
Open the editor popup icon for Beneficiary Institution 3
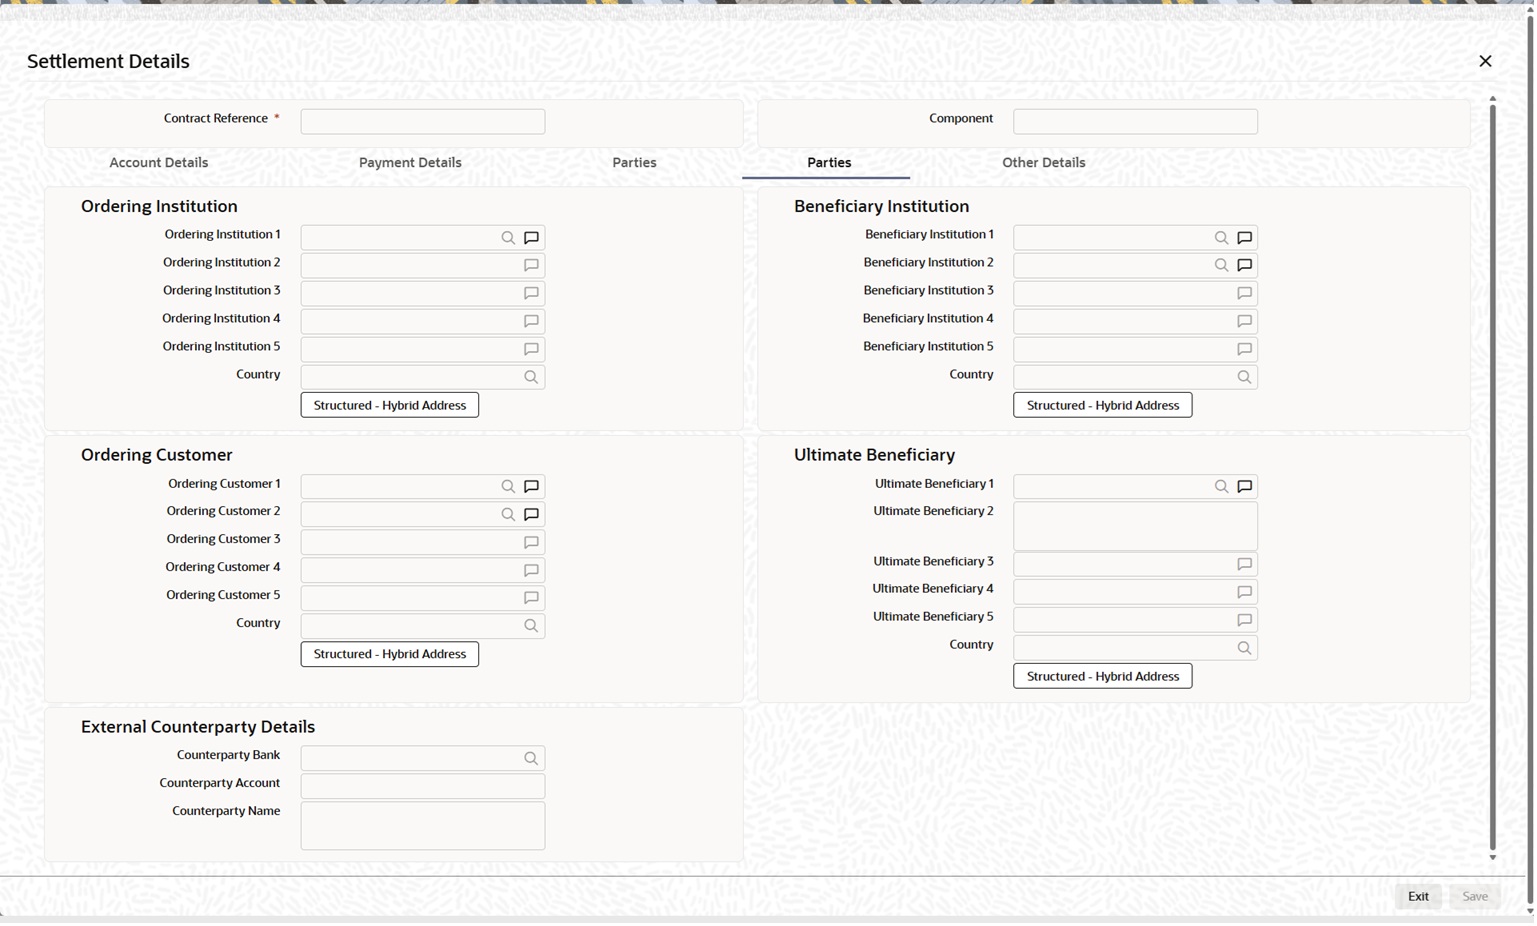pyautogui.click(x=1245, y=294)
